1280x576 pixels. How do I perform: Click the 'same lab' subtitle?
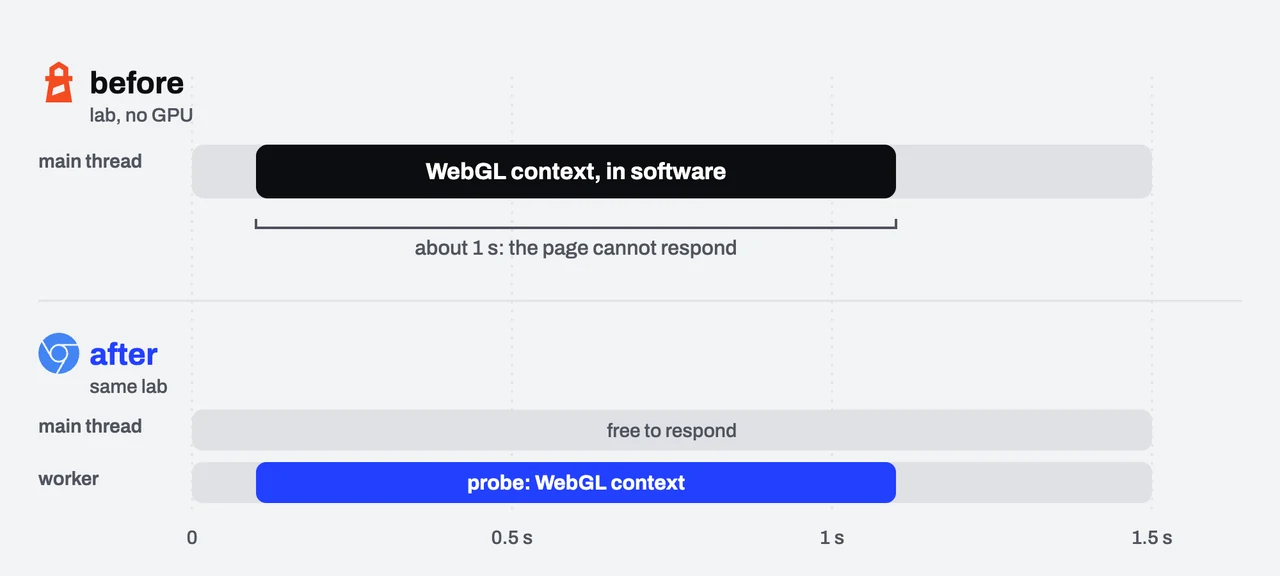pos(128,386)
